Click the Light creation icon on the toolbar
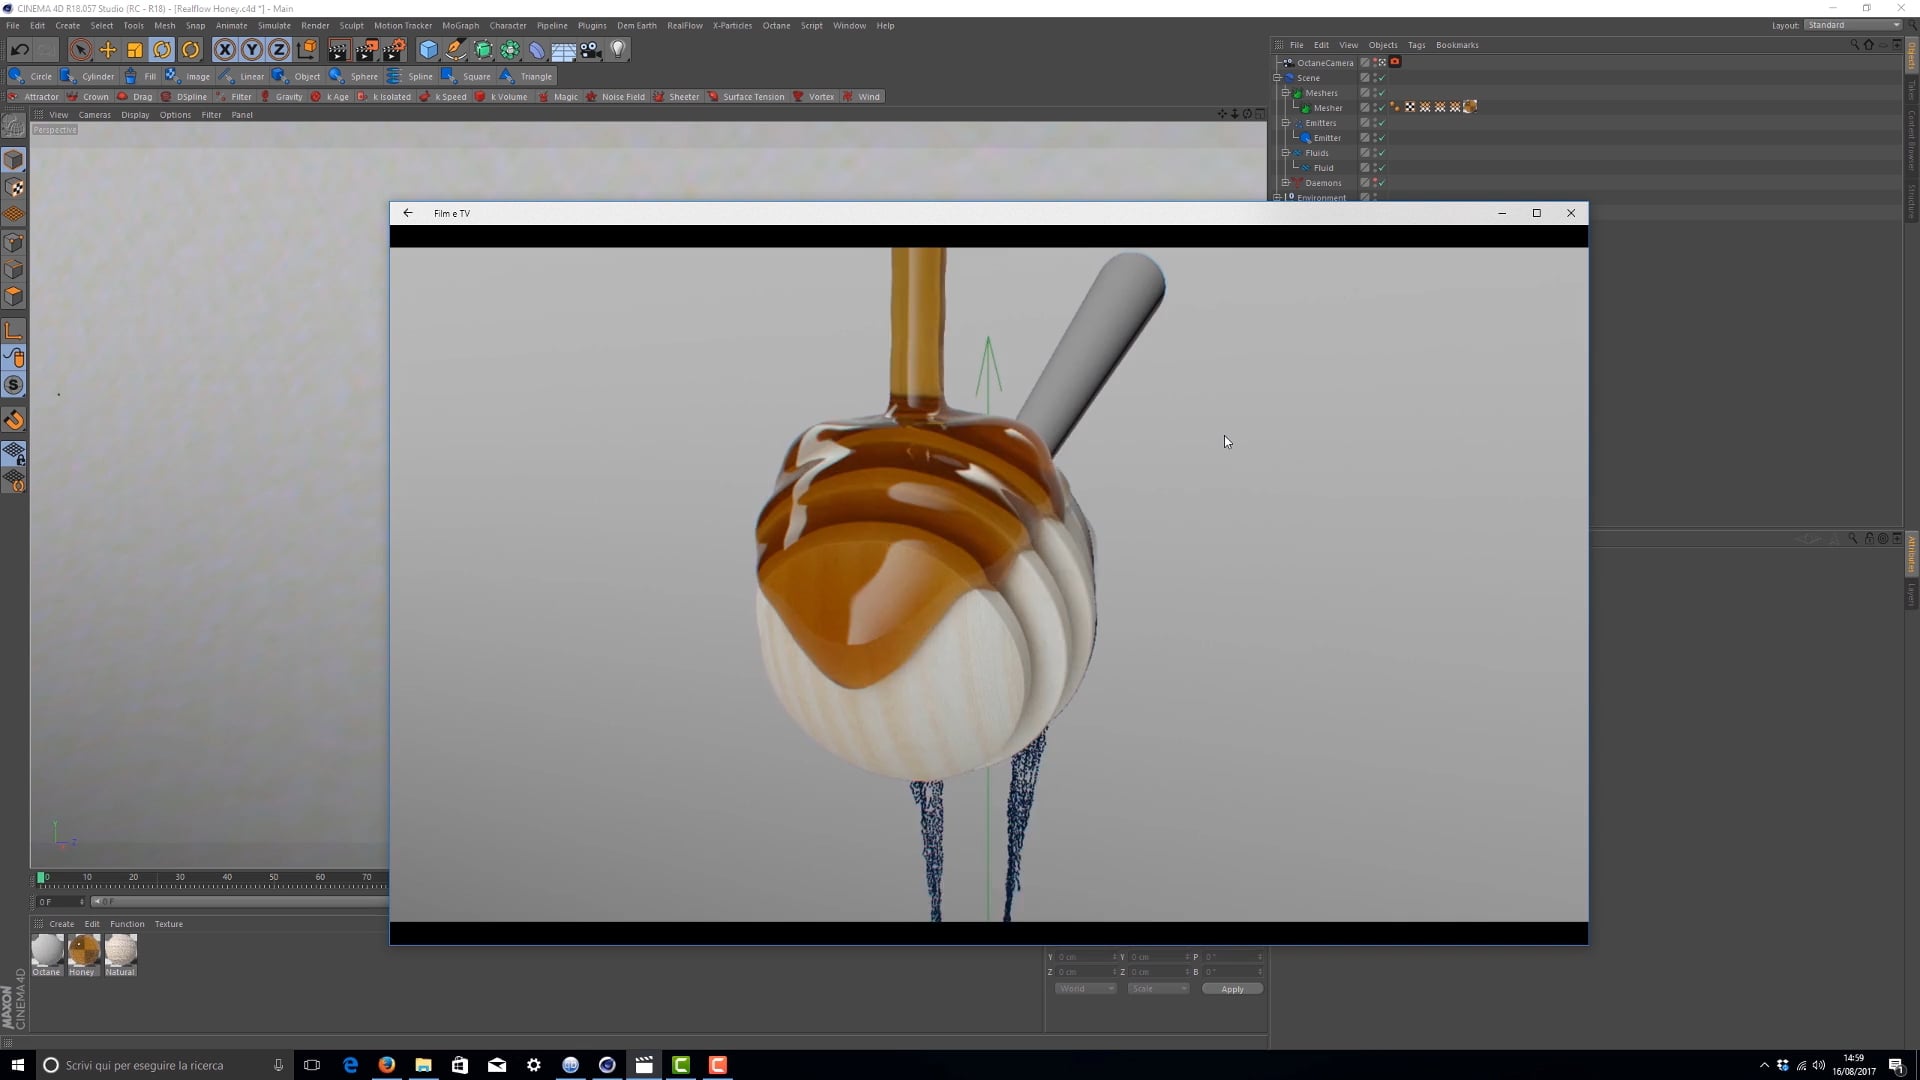 (618, 49)
